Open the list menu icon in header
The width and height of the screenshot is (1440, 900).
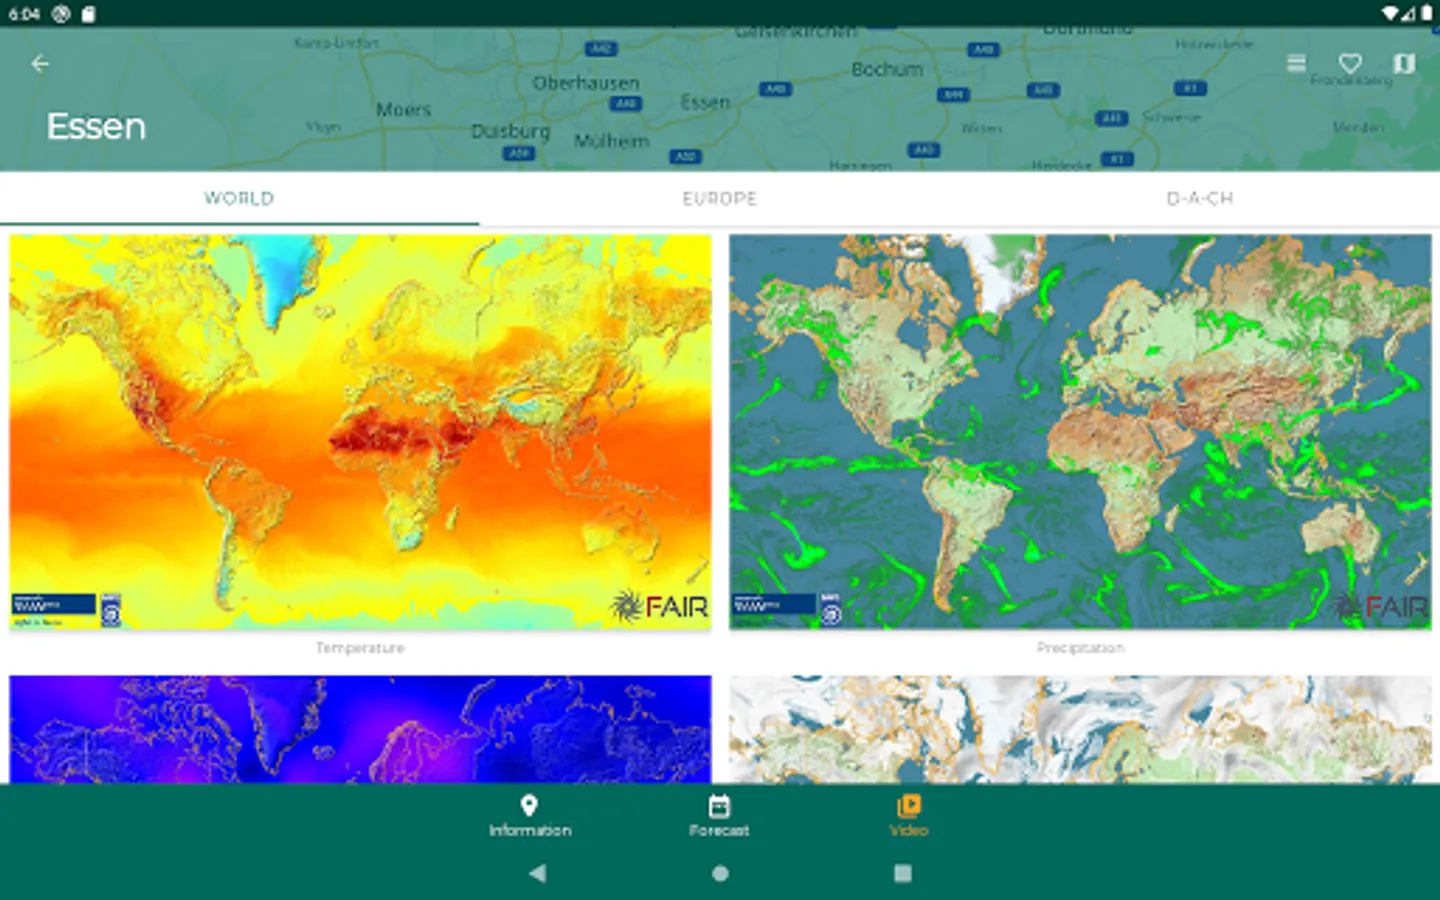tap(1296, 64)
